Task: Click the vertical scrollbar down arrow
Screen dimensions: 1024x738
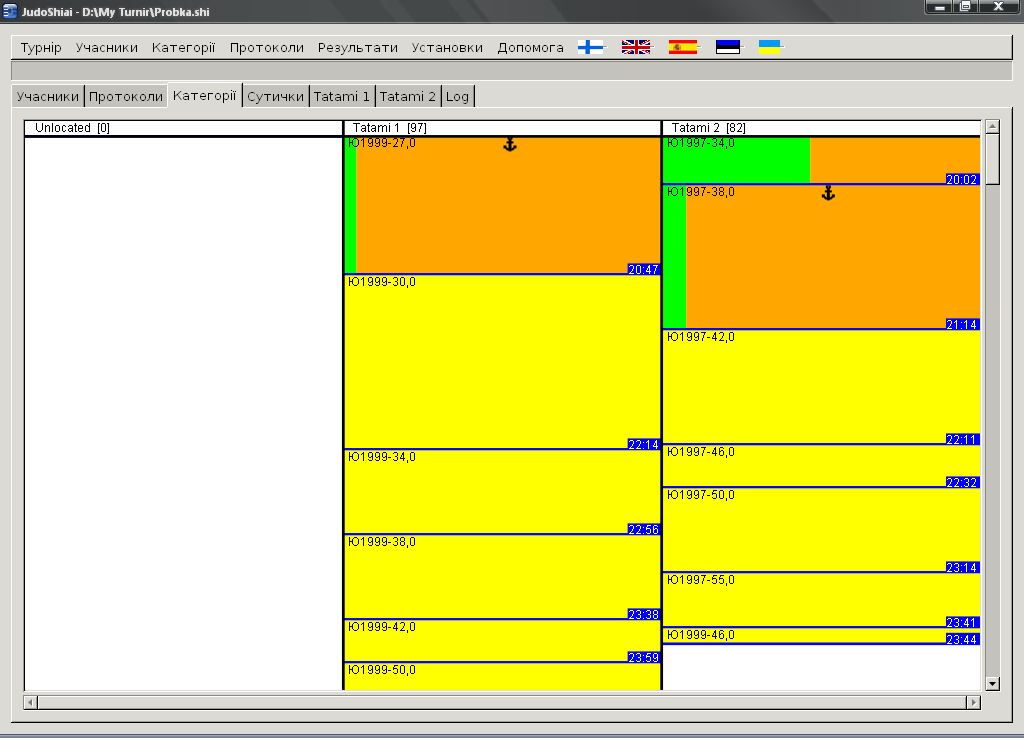Action: (993, 683)
